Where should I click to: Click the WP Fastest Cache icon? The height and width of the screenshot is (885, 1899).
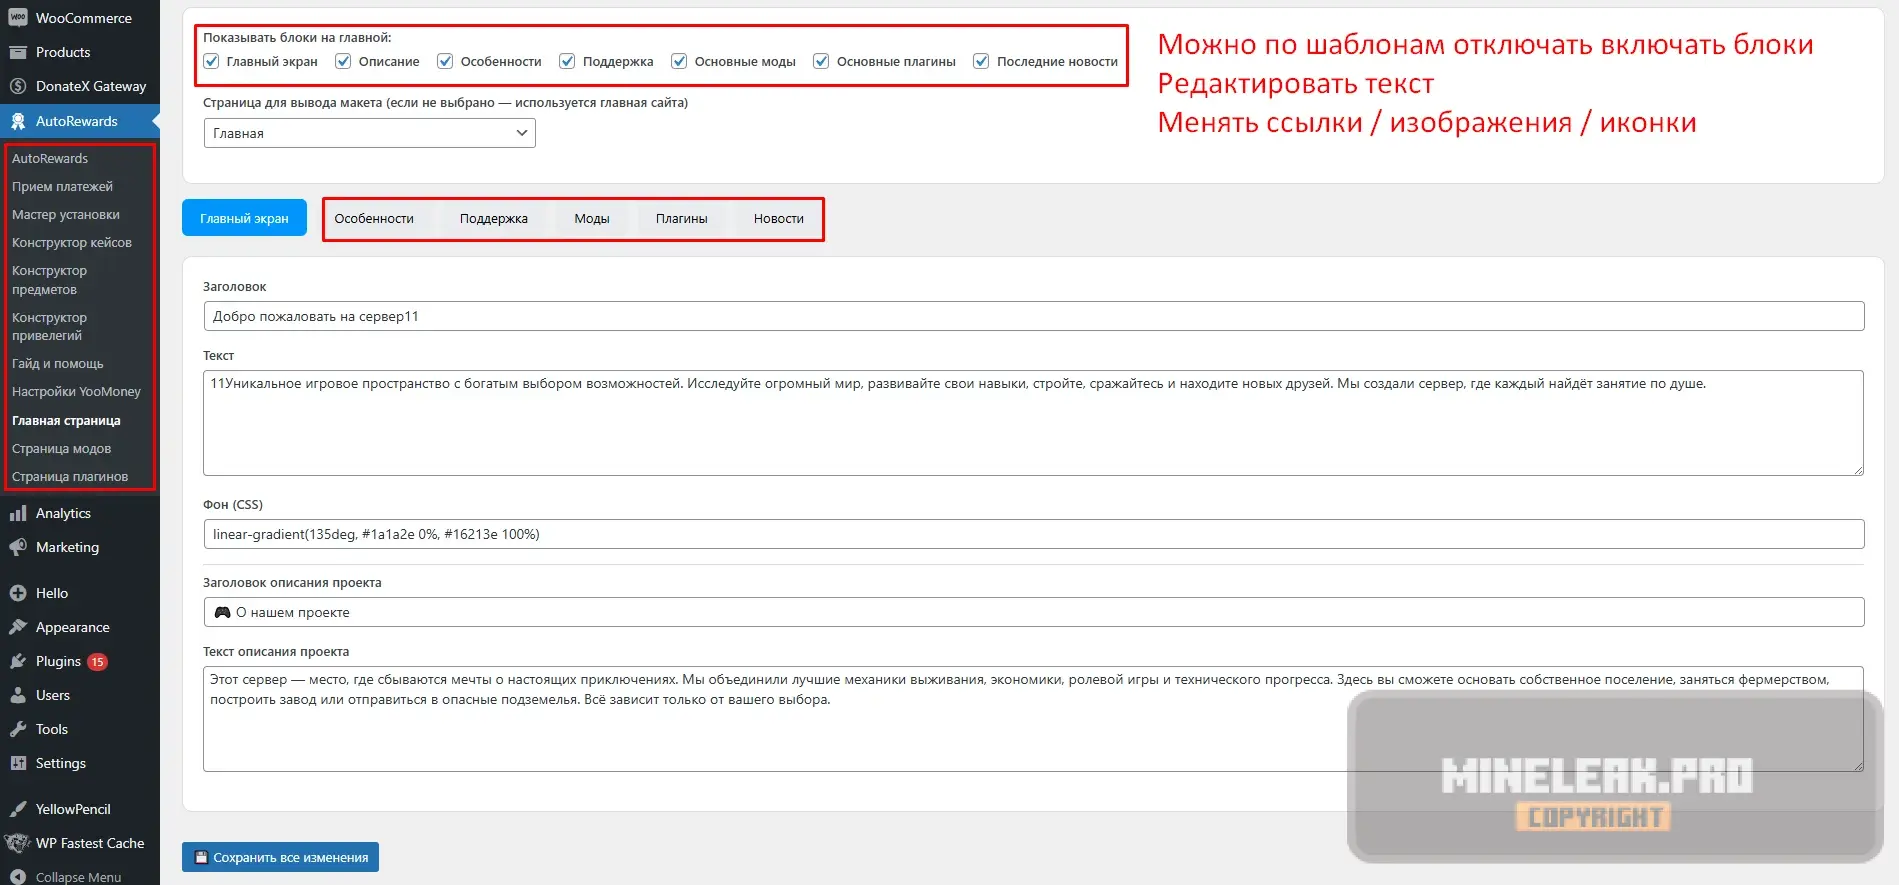pyautogui.click(x=18, y=843)
